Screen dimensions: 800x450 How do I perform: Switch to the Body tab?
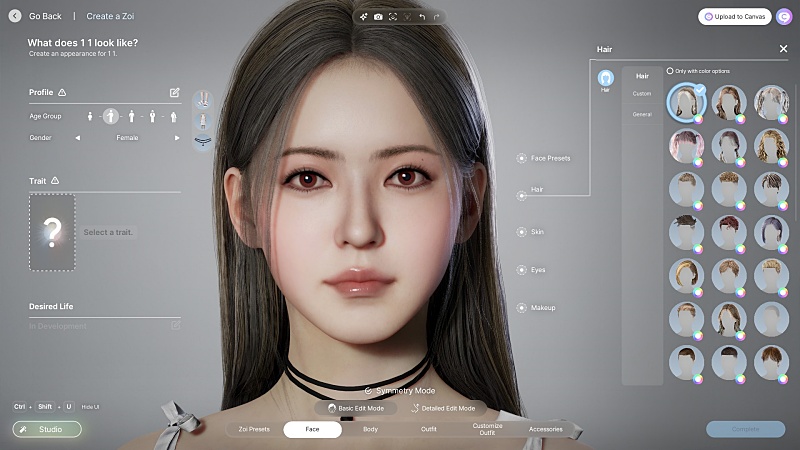(x=370, y=429)
